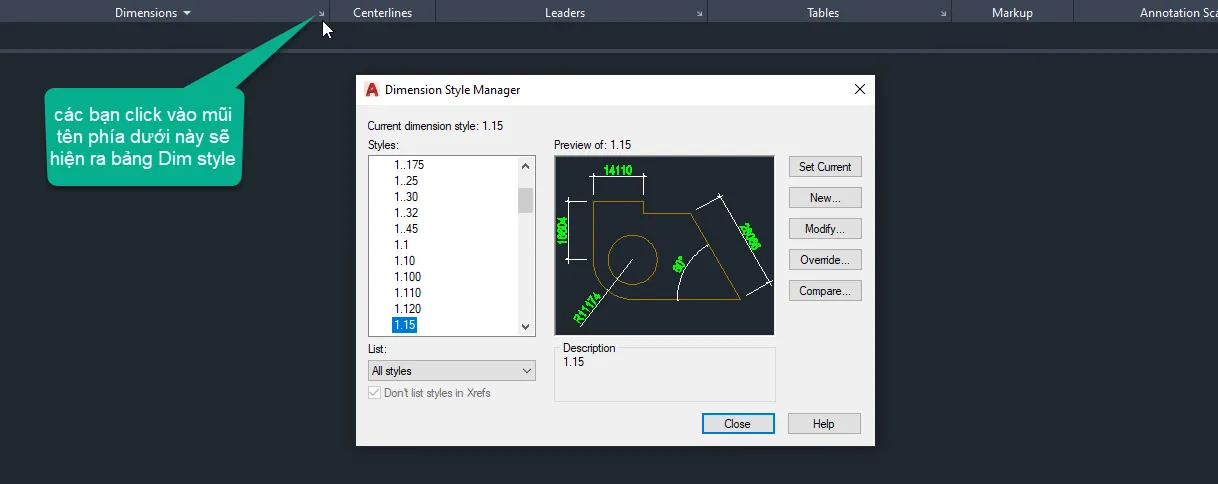The width and height of the screenshot is (1218, 484).
Task: Click the Override... button
Action: click(825, 260)
